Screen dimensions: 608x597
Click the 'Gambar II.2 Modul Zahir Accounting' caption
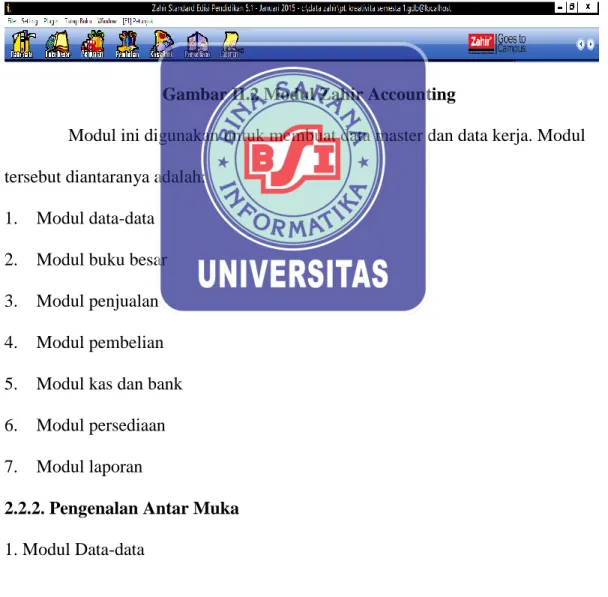309,94
